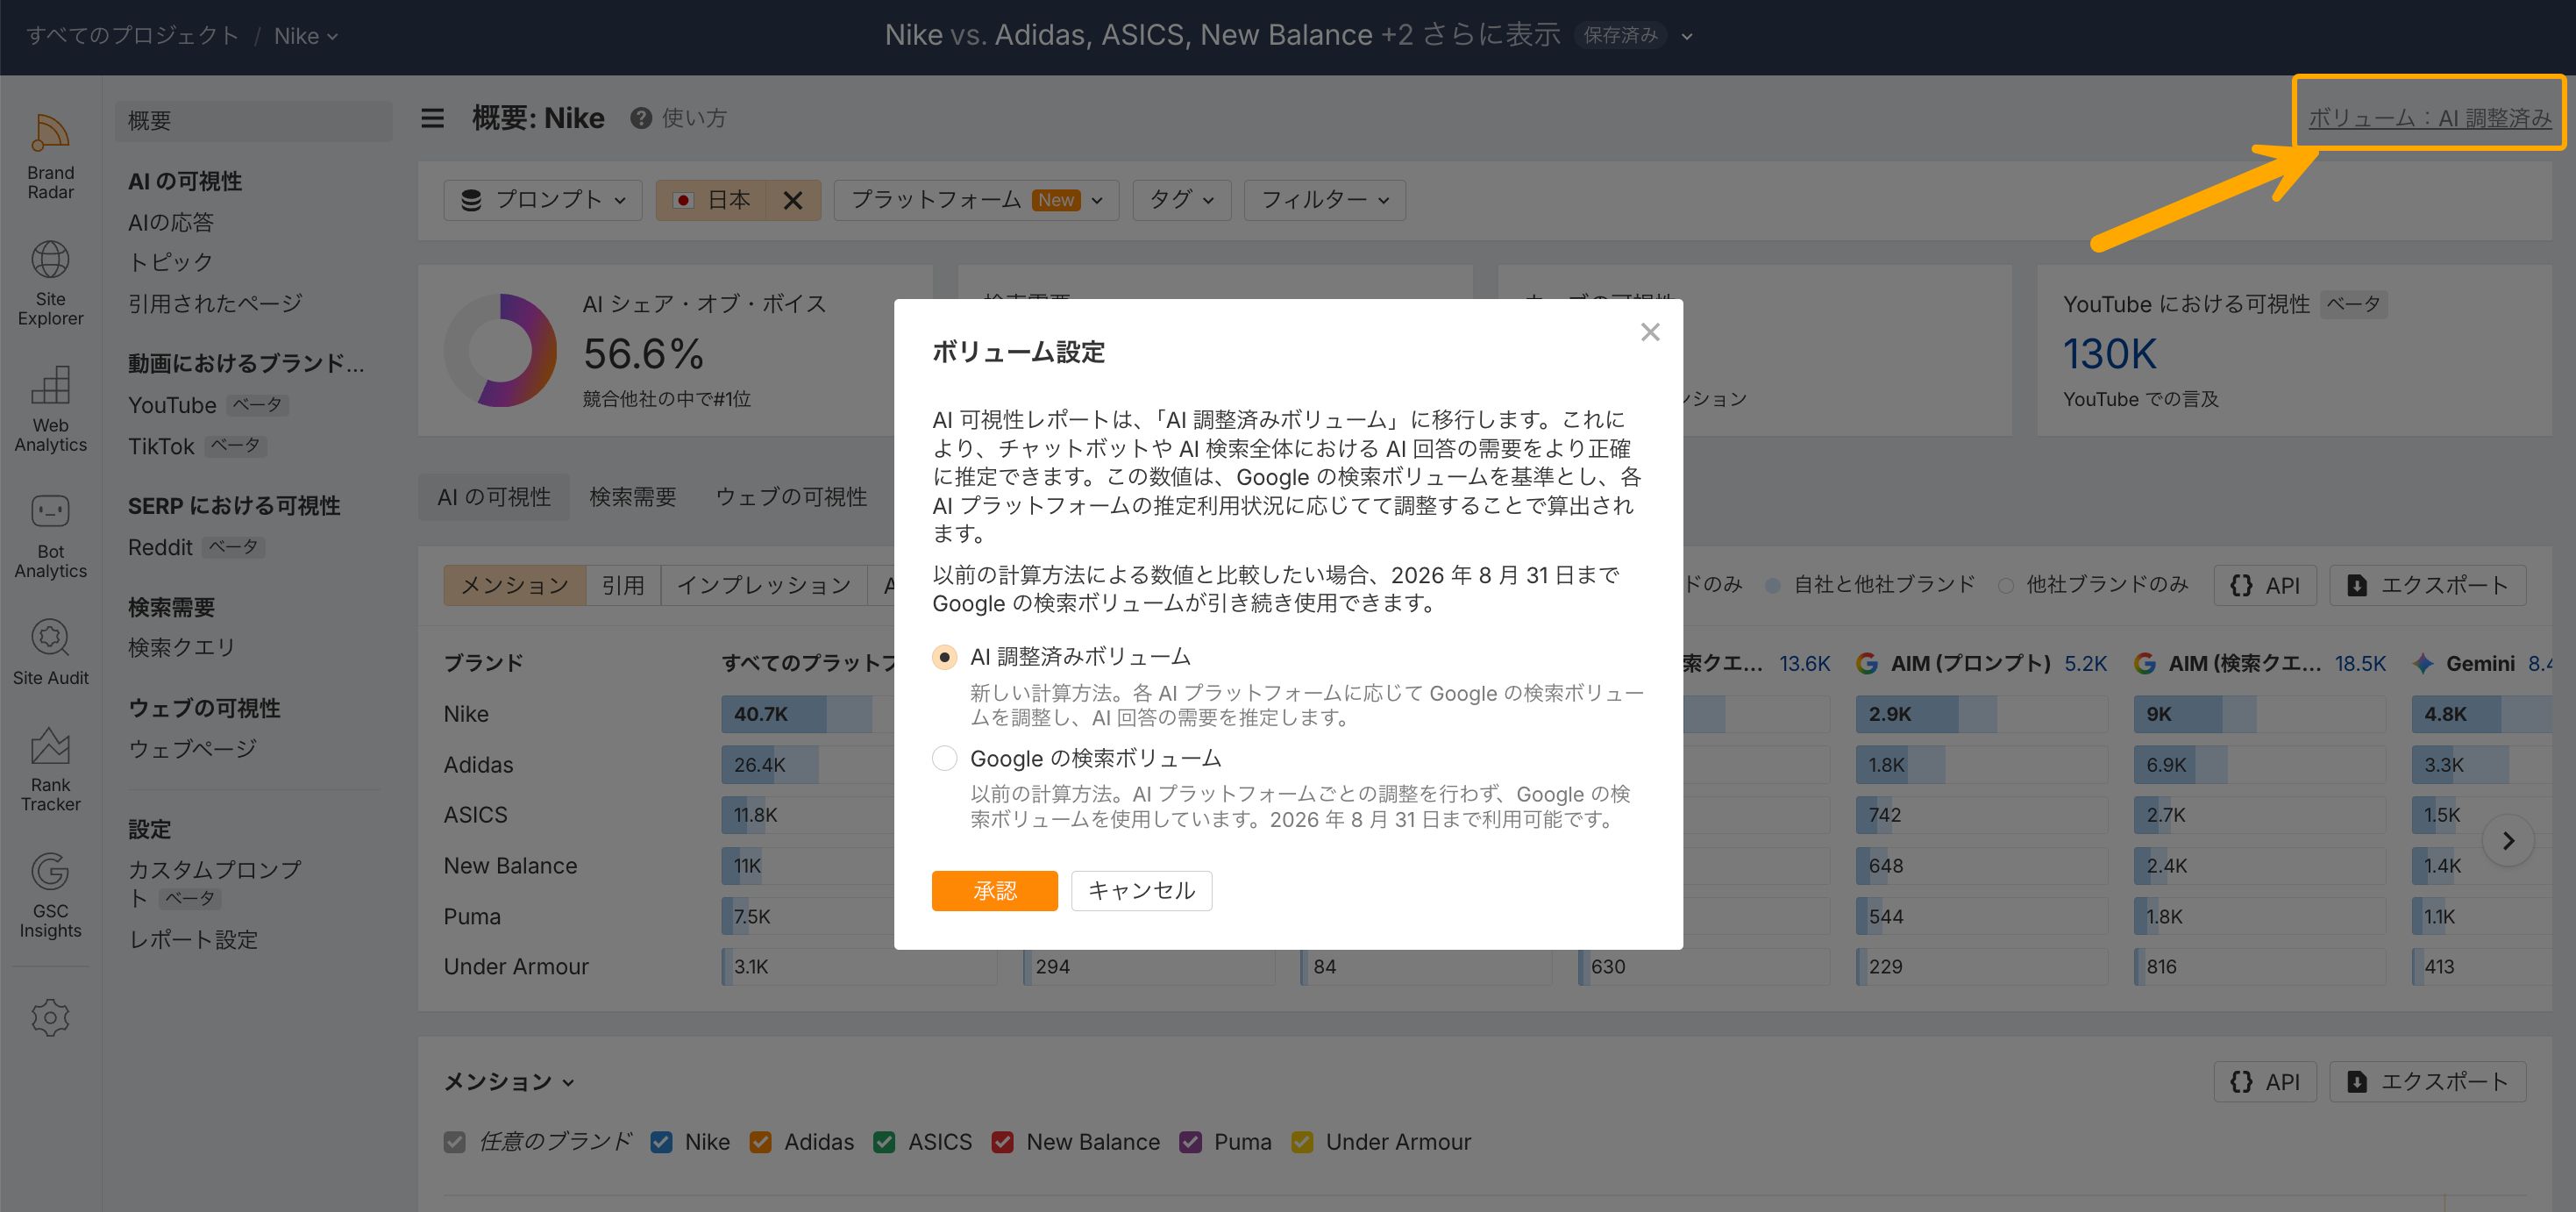Image resolution: width=2576 pixels, height=1212 pixels.
Task: Click the Japan flag icon in filter
Action: pyautogui.click(x=684, y=200)
